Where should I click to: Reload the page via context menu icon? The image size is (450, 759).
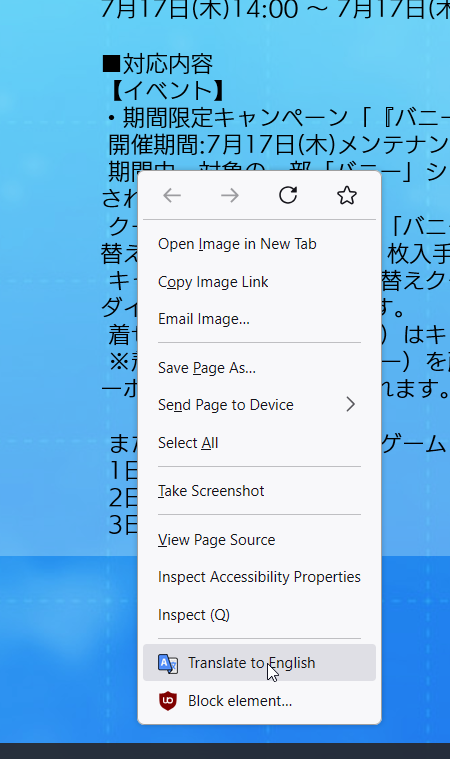tap(288, 195)
